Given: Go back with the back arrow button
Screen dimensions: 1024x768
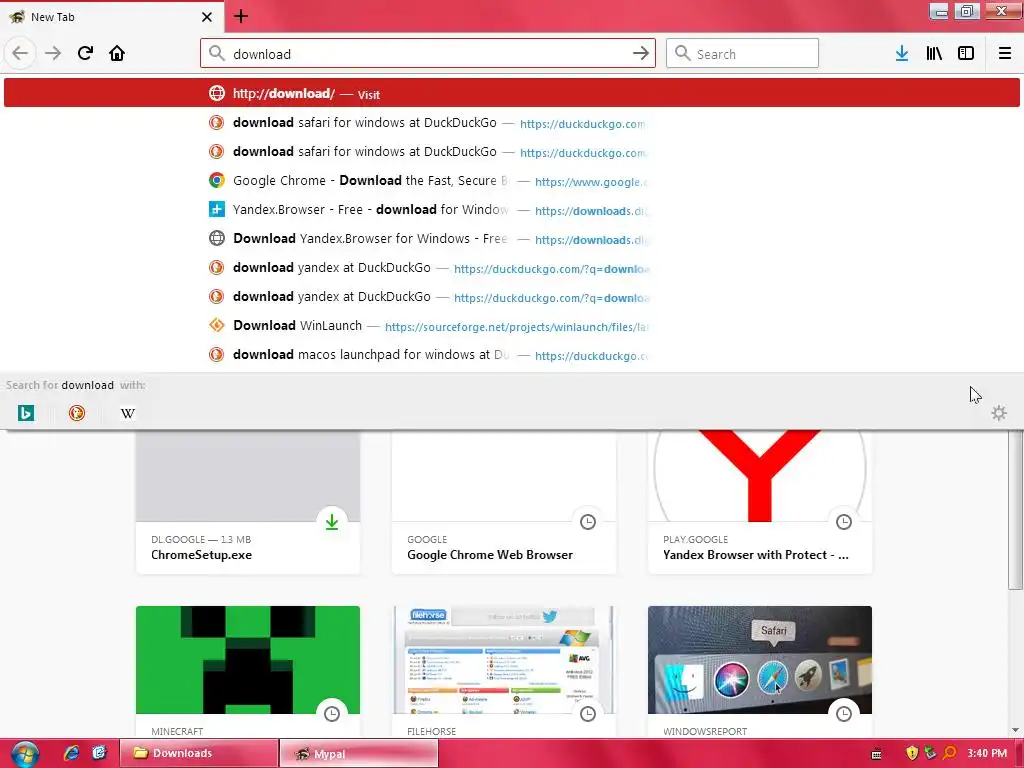Looking at the screenshot, I should 20,53.
